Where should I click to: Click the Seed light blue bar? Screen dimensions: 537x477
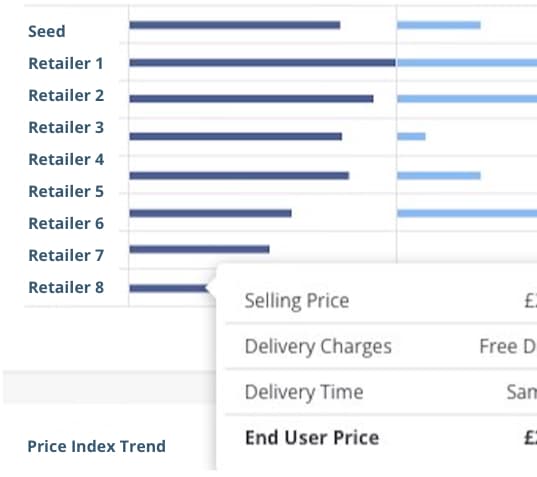(439, 25)
